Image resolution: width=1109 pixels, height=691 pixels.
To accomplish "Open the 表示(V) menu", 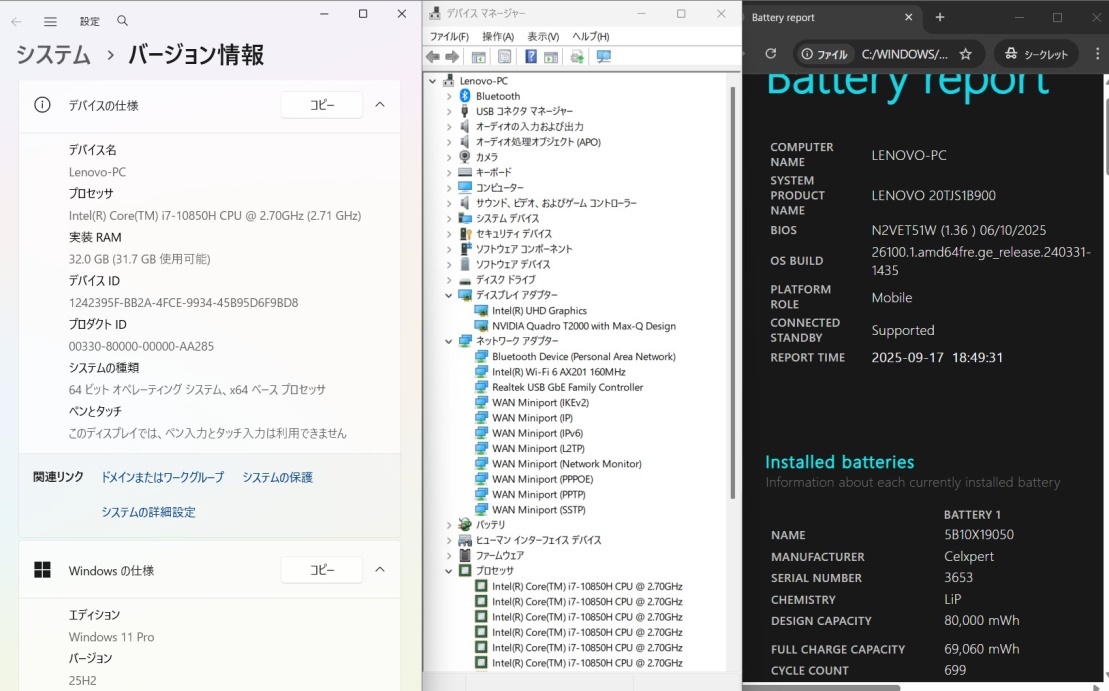I will click(543, 37).
